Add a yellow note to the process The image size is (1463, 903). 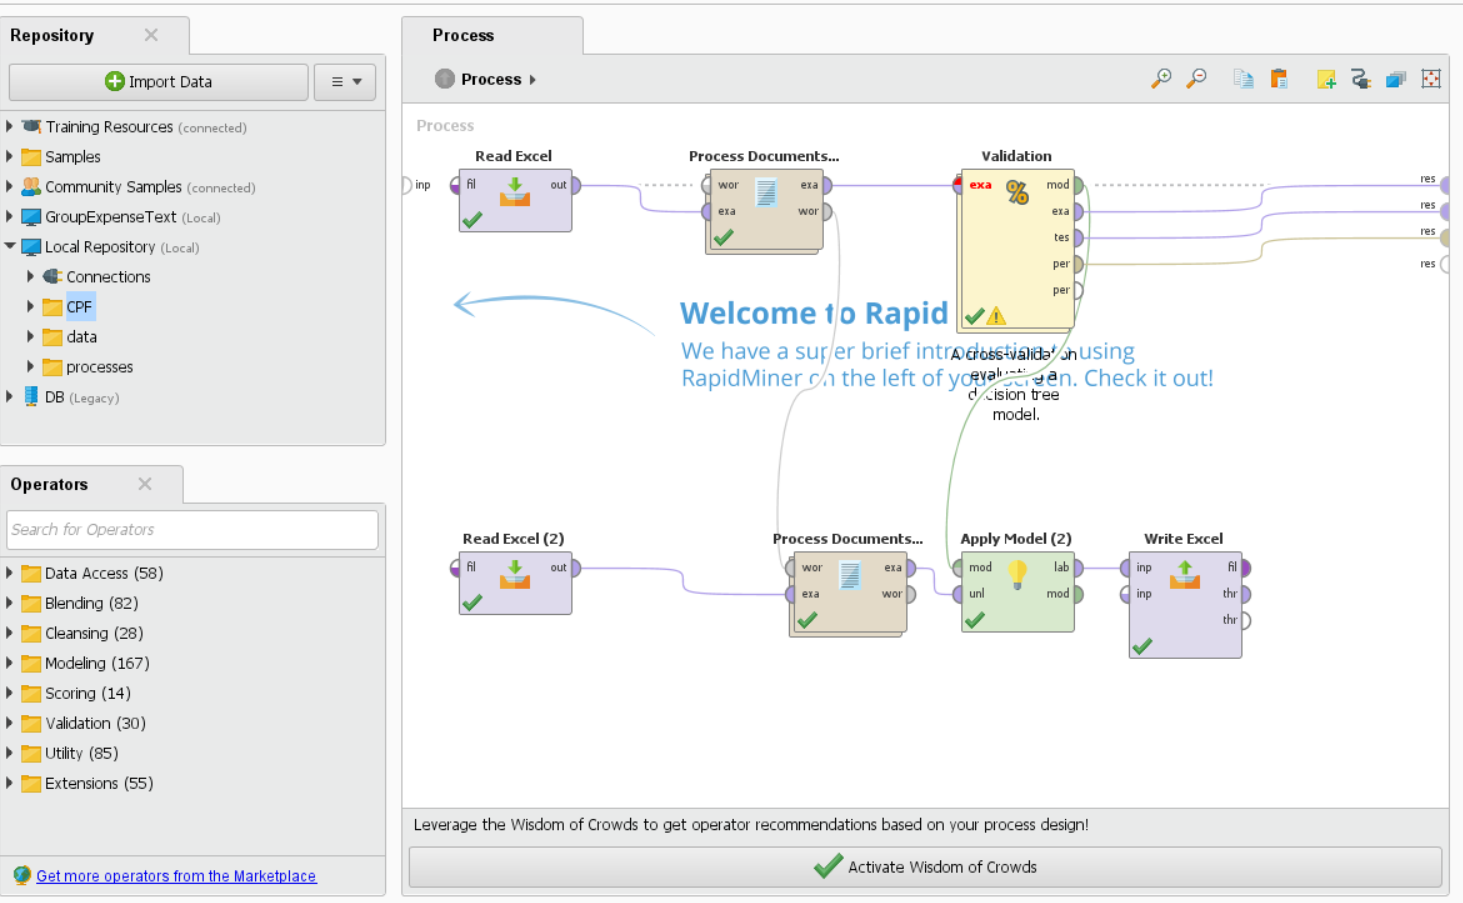pos(1327,79)
